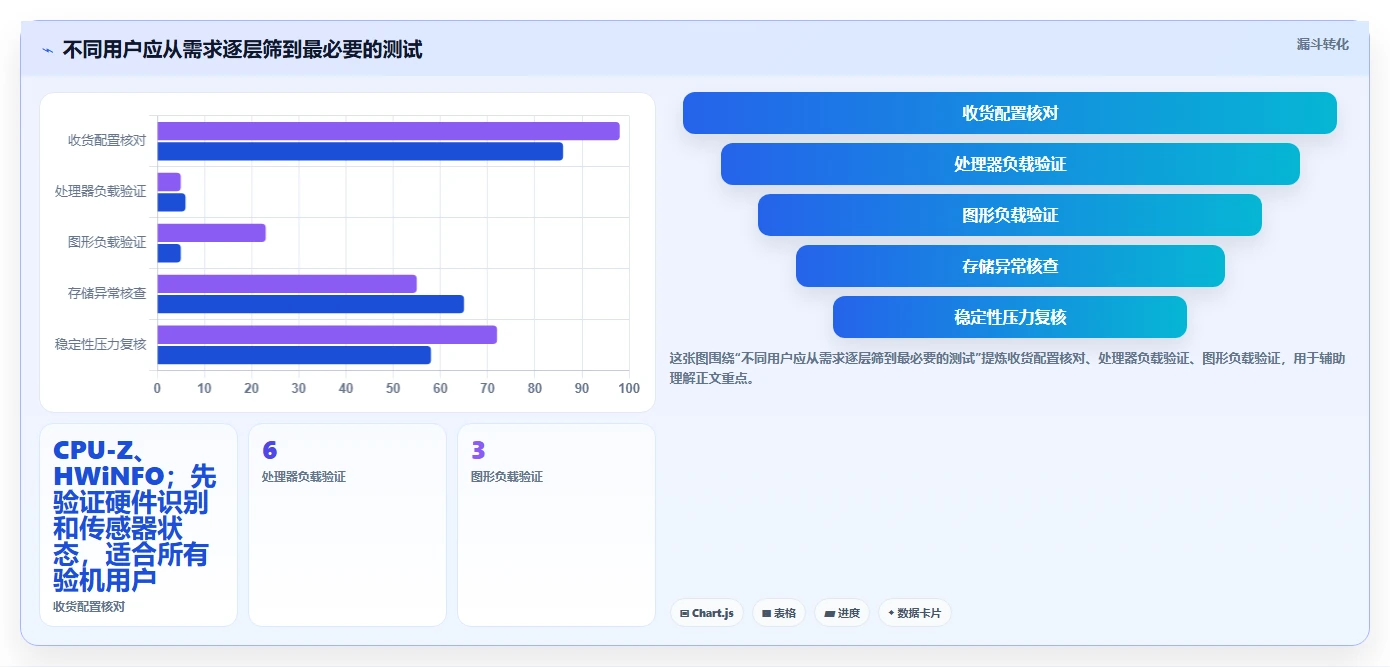Click the blue bar for 收货配置核对
Viewport: 1390px width, 667px height.
click(x=360, y=151)
